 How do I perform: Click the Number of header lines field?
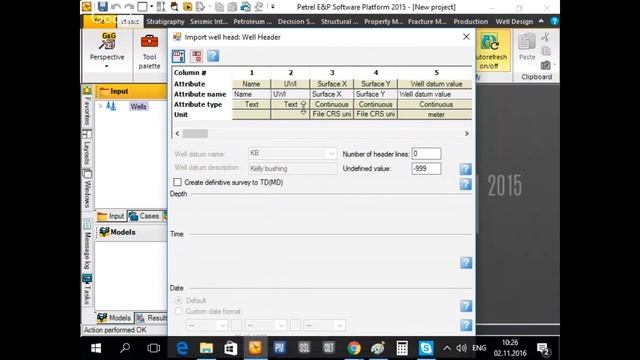click(426, 153)
